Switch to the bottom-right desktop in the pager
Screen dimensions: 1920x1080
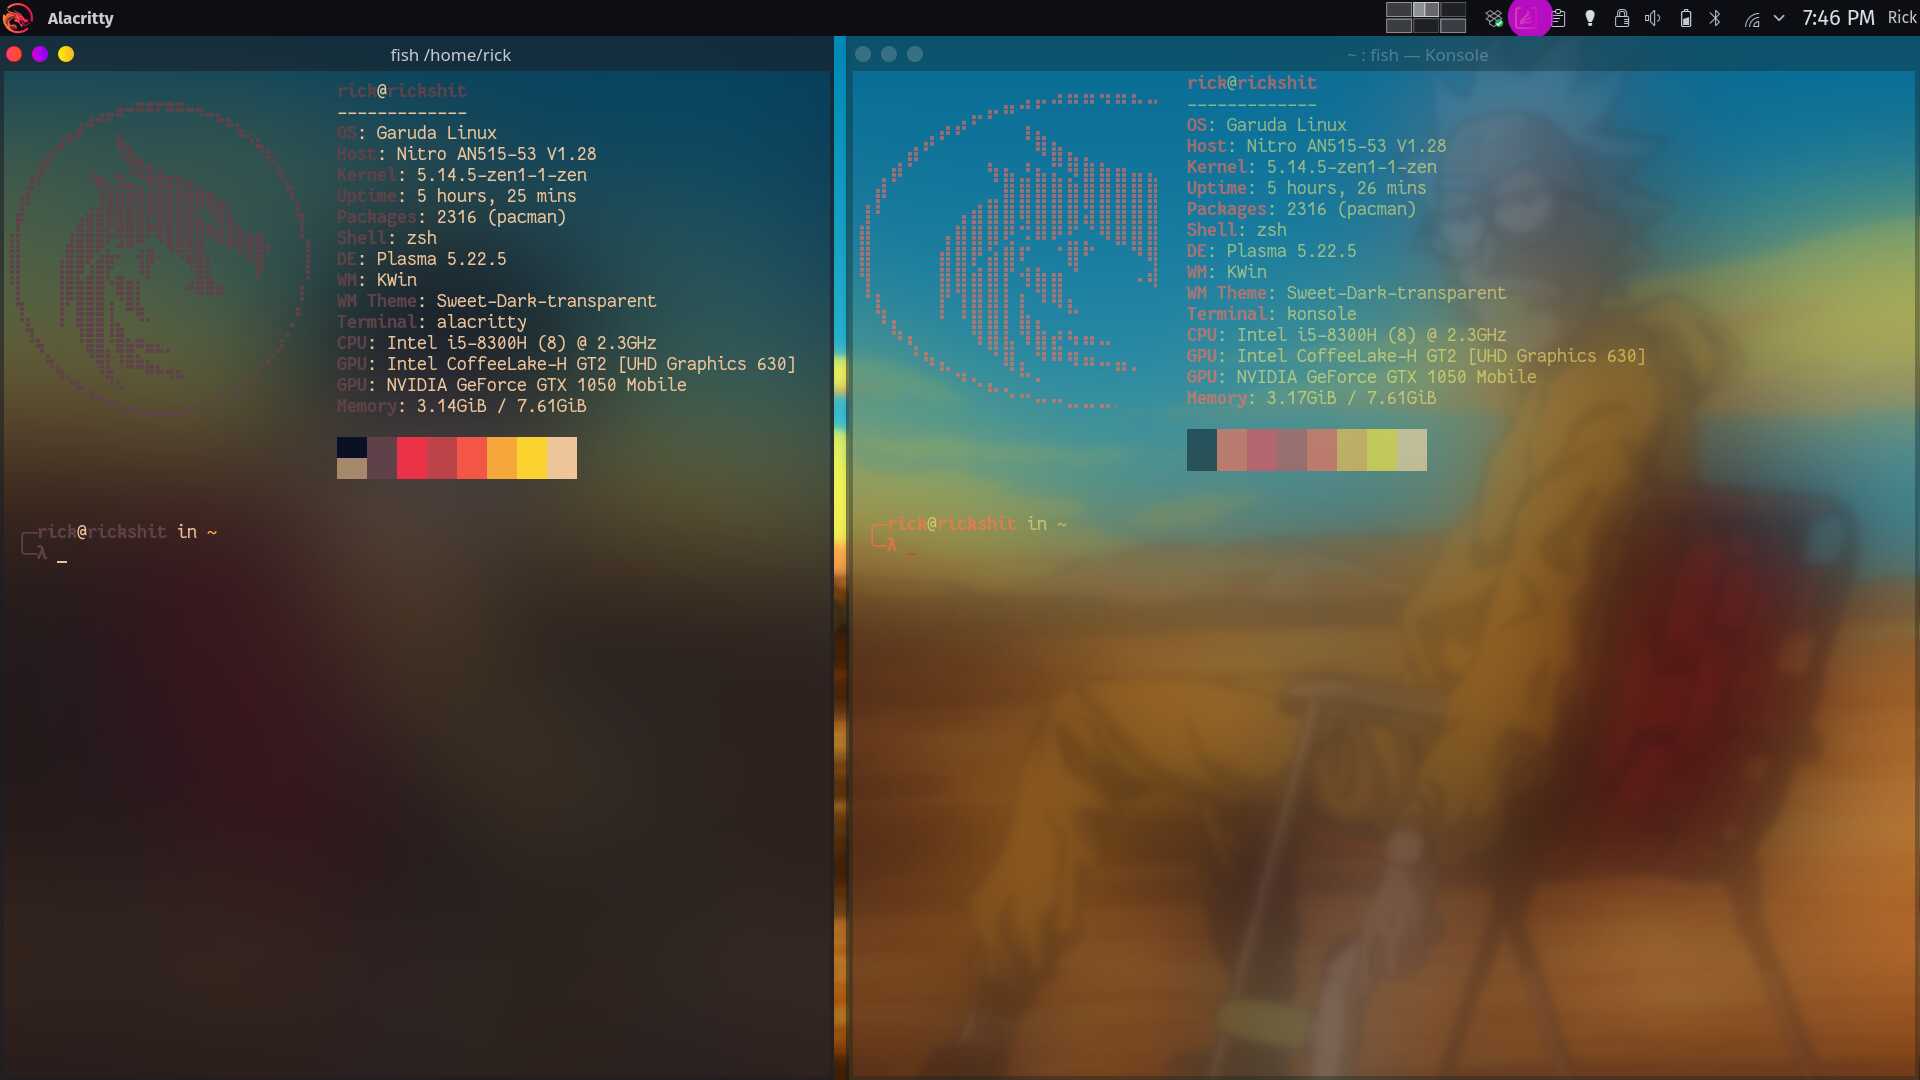[x=1453, y=25]
